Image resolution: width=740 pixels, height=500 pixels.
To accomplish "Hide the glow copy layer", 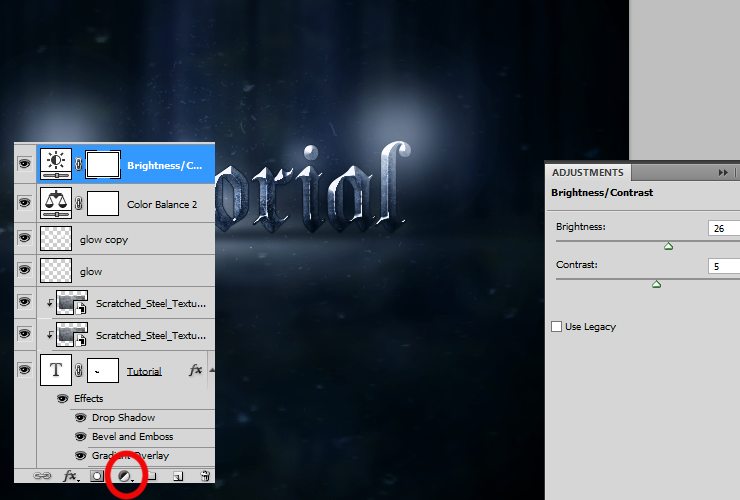I will pyautogui.click(x=25, y=237).
